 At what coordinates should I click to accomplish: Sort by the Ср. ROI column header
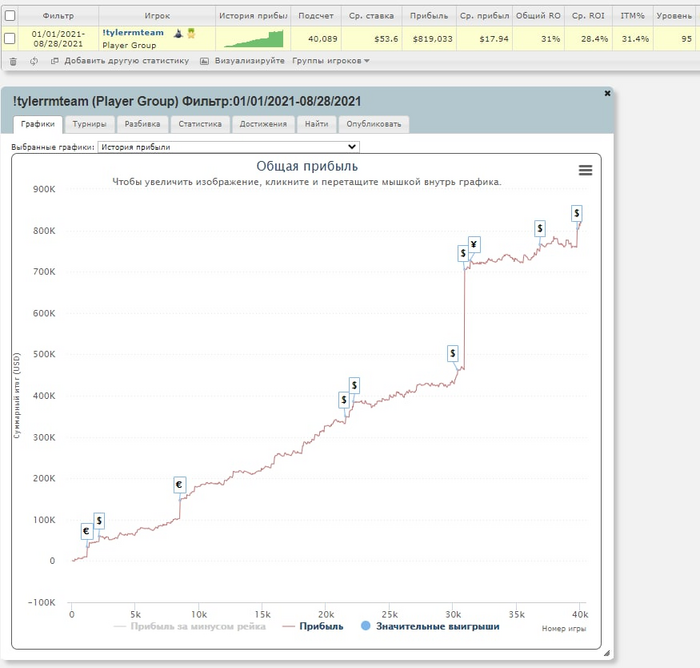[588, 16]
